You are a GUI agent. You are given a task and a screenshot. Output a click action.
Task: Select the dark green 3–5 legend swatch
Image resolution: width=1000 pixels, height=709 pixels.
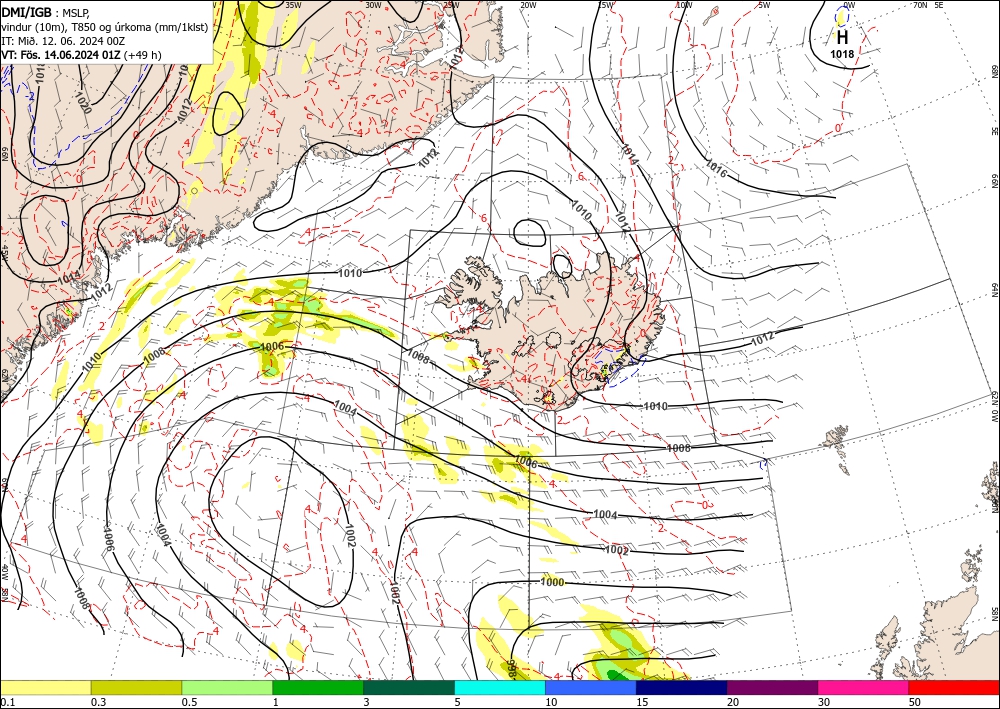pos(409,687)
